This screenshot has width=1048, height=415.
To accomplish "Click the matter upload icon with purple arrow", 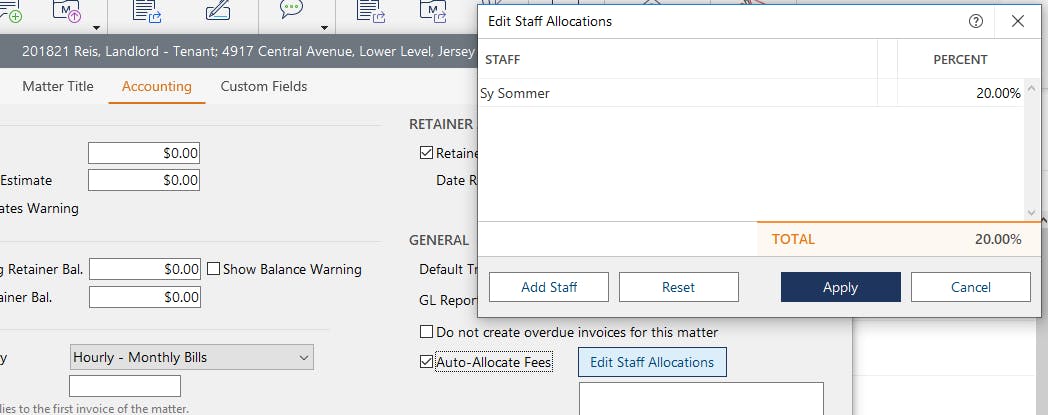I will coord(72,13).
